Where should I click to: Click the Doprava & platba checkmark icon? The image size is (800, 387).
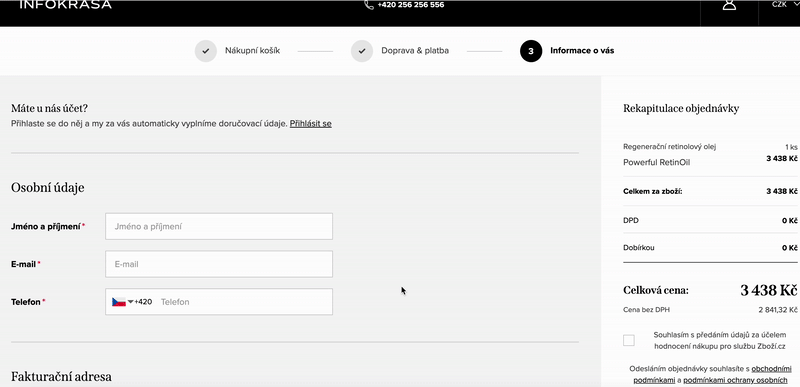[x=362, y=51]
